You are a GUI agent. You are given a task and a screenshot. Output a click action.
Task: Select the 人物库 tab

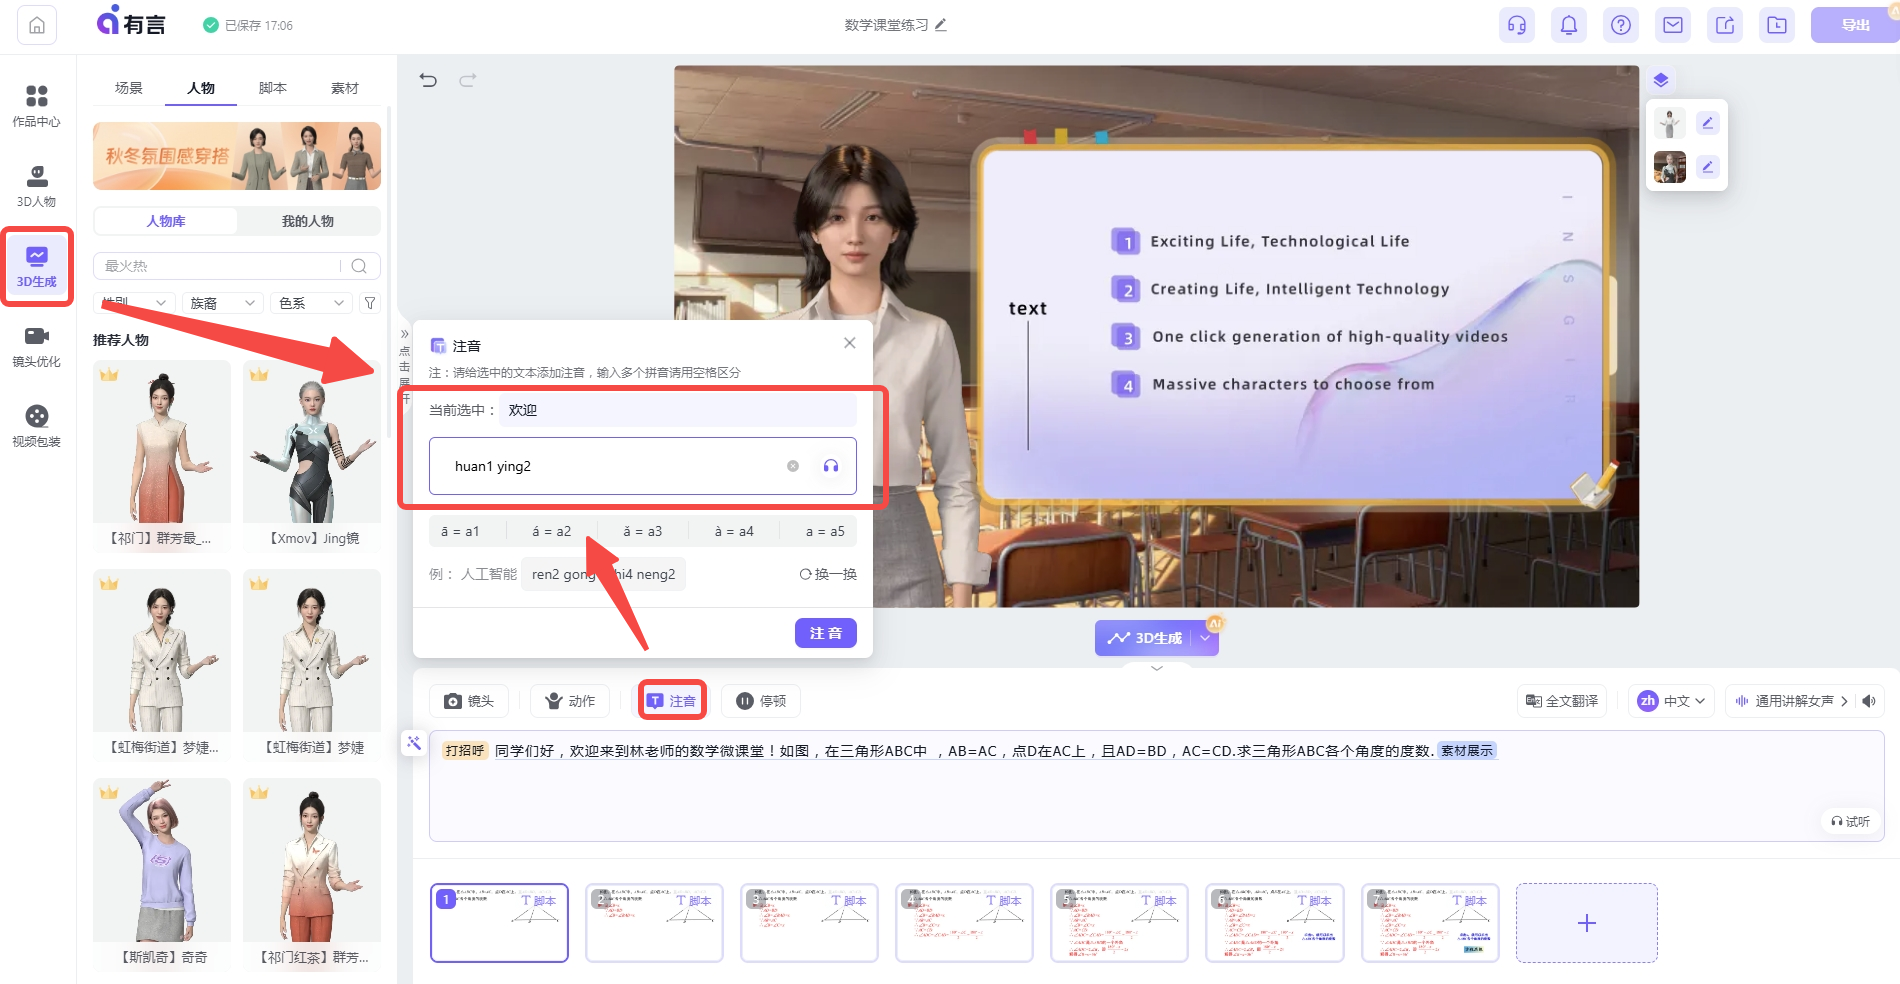[x=166, y=221]
